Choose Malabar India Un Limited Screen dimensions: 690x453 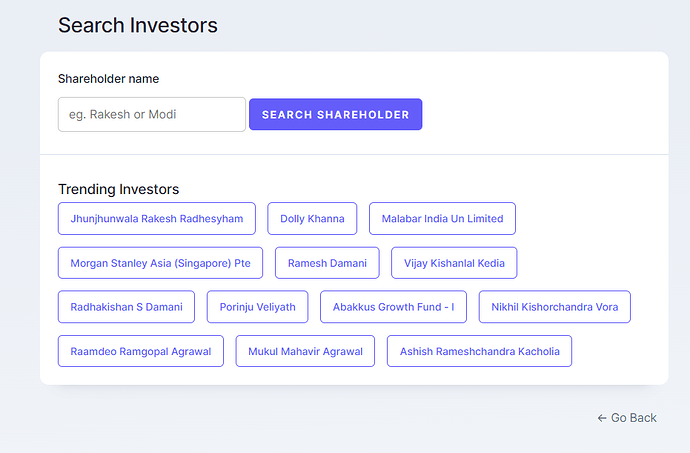coord(442,218)
